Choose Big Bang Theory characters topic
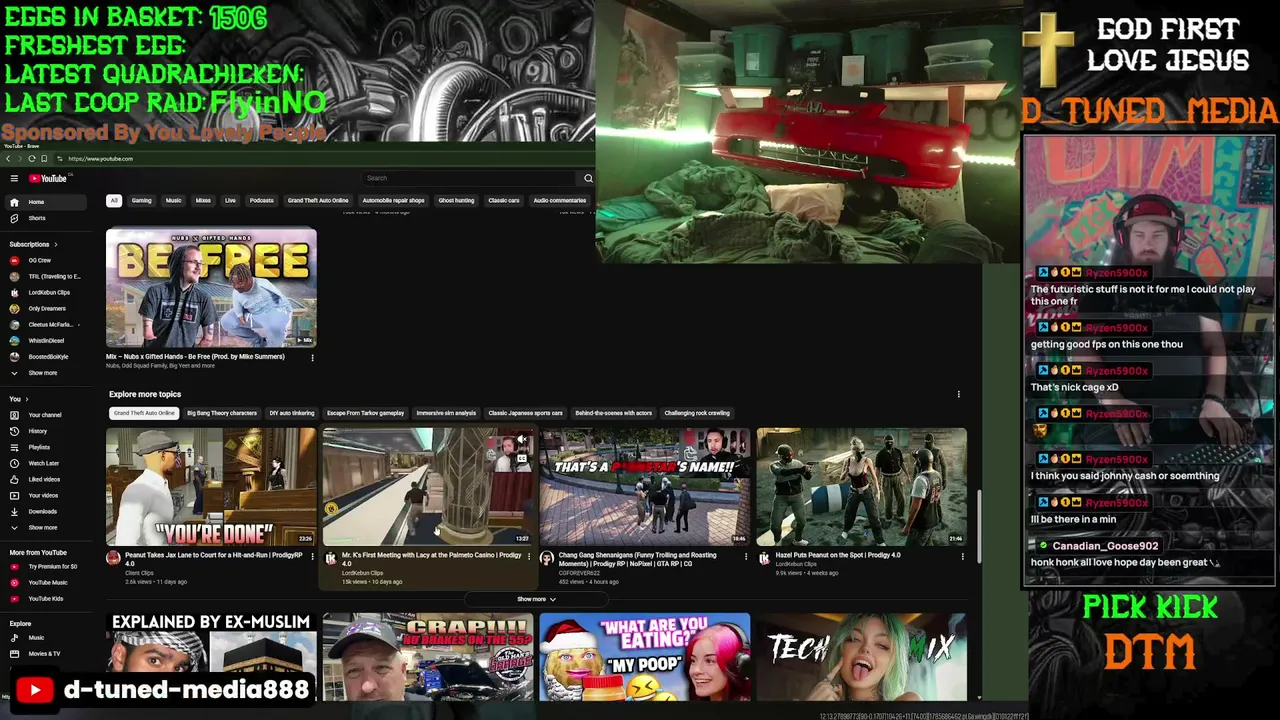The height and width of the screenshot is (720, 1280). click(x=222, y=413)
